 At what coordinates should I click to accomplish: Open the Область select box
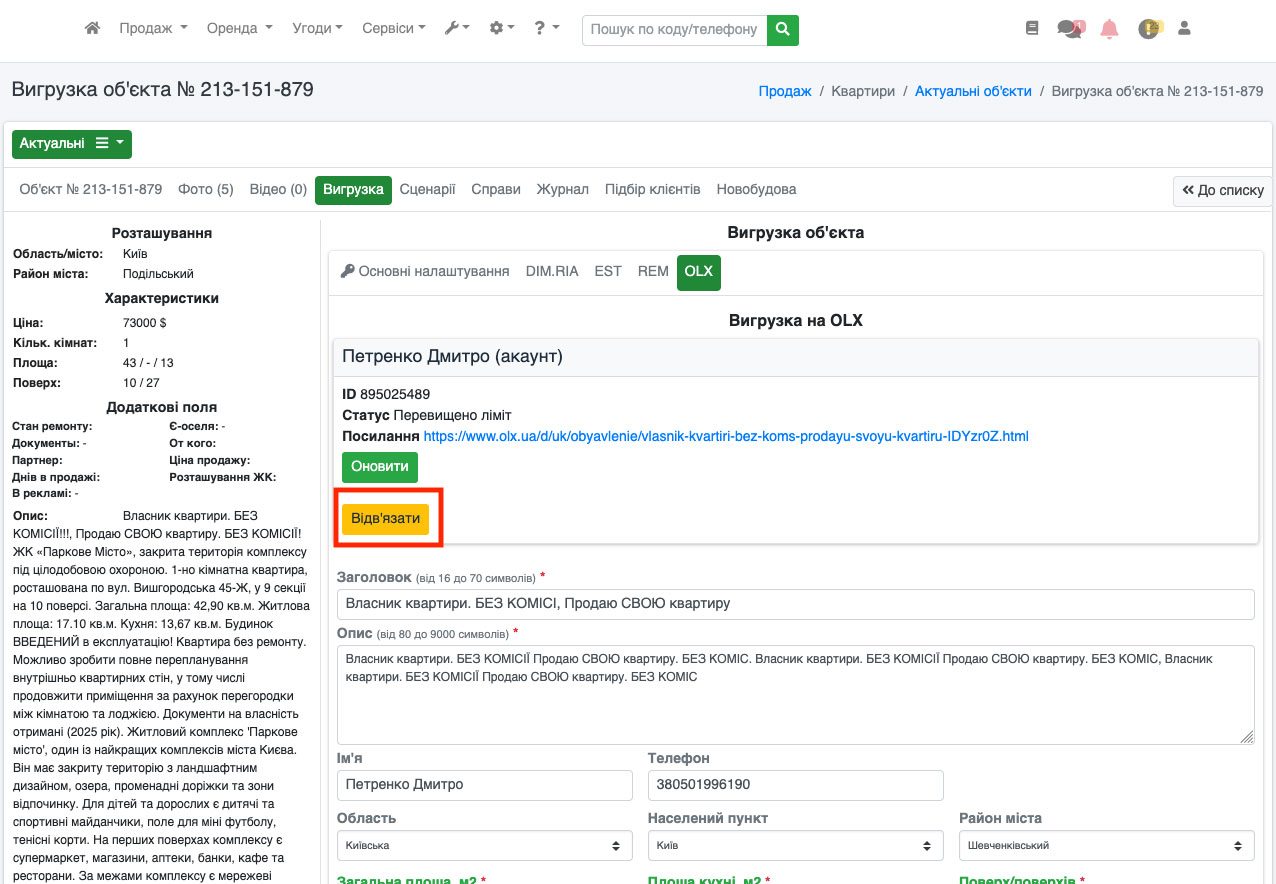click(485, 845)
